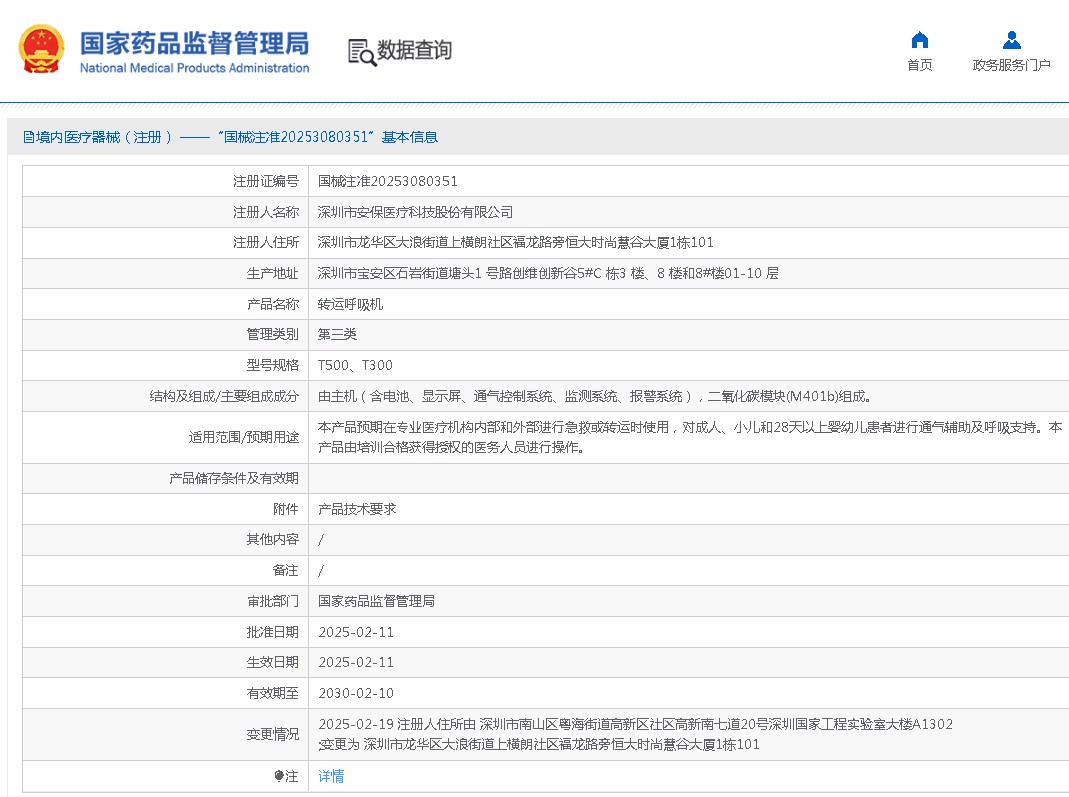This screenshot has height=797, width=1069.
Task: Click the document icon in section header
Action: (x=28, y=137)
